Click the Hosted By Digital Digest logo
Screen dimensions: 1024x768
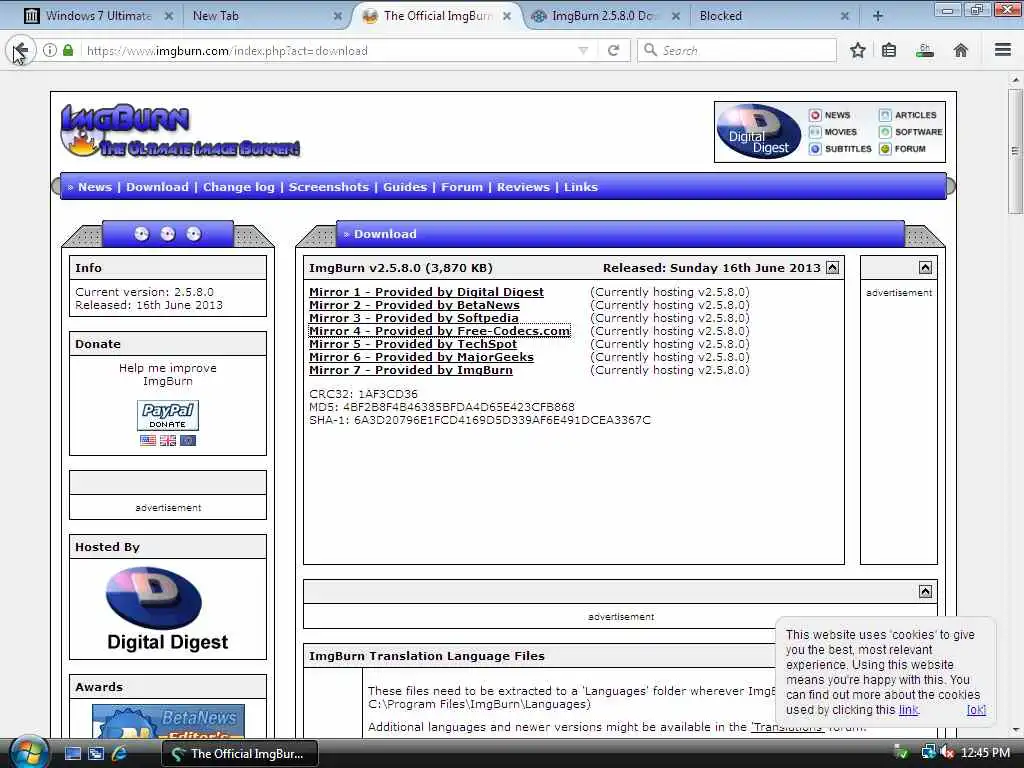coord(167,609)
